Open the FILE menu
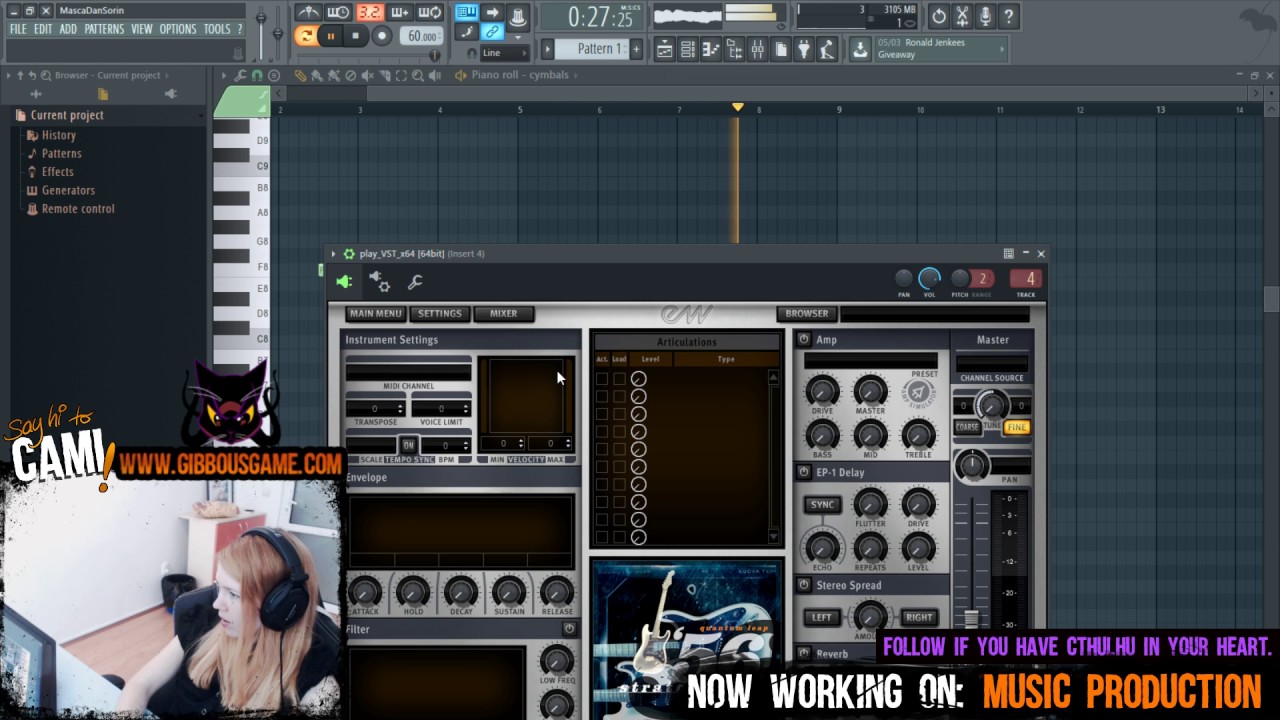1280x720 pixels. 18,29
